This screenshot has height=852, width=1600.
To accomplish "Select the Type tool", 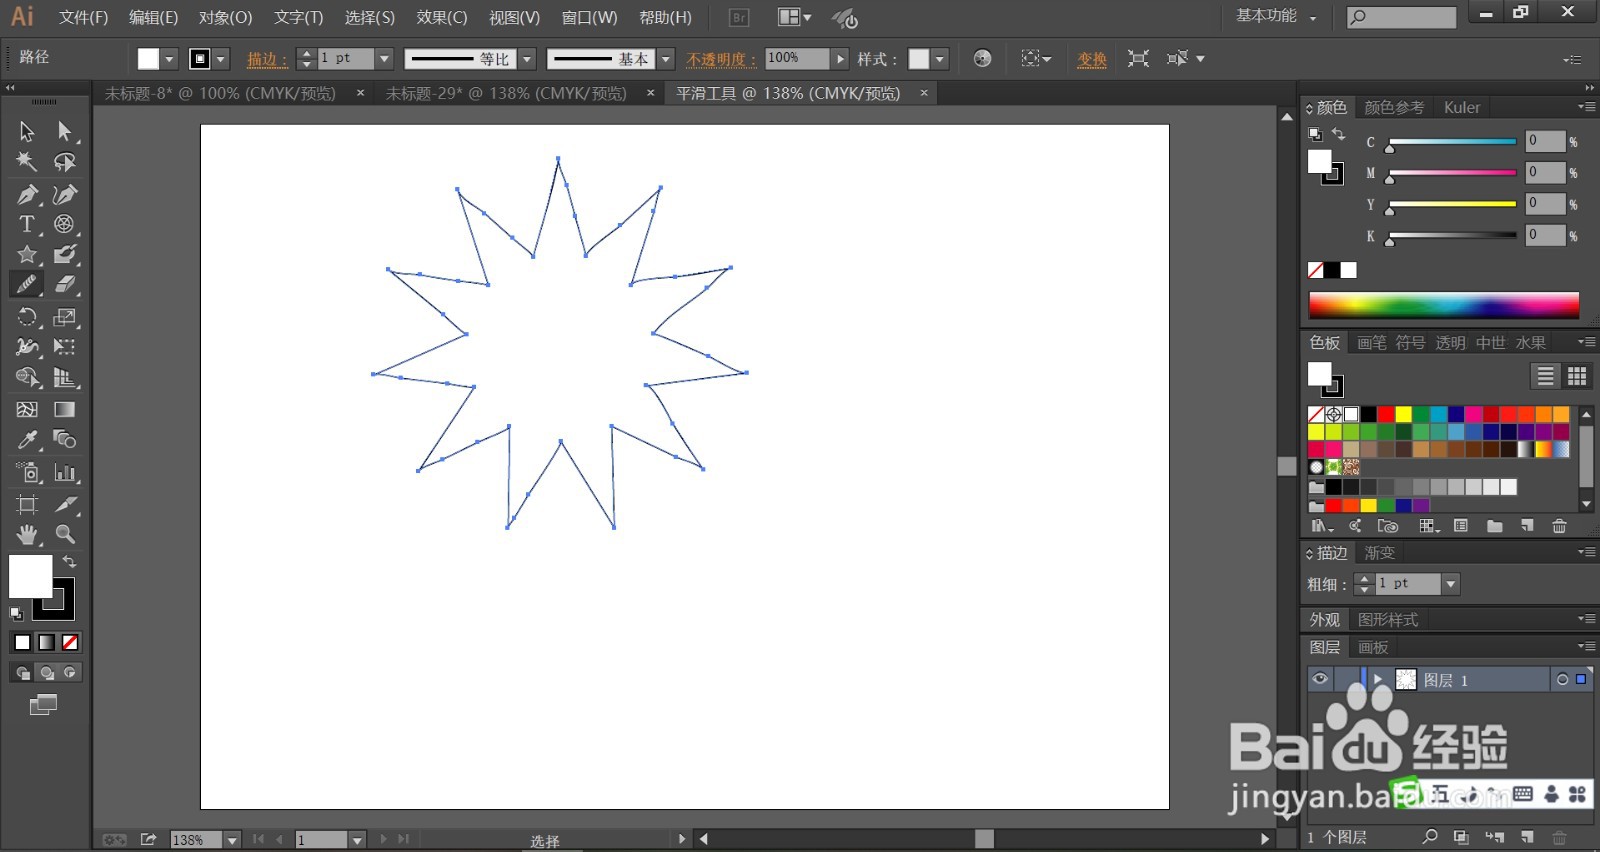I will click(27, 224).
